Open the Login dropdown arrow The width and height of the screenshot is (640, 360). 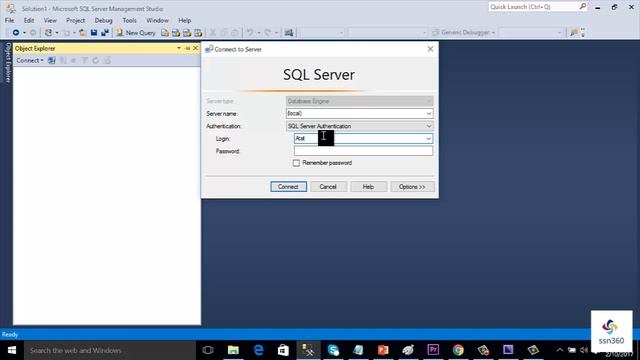pos(428,139)
